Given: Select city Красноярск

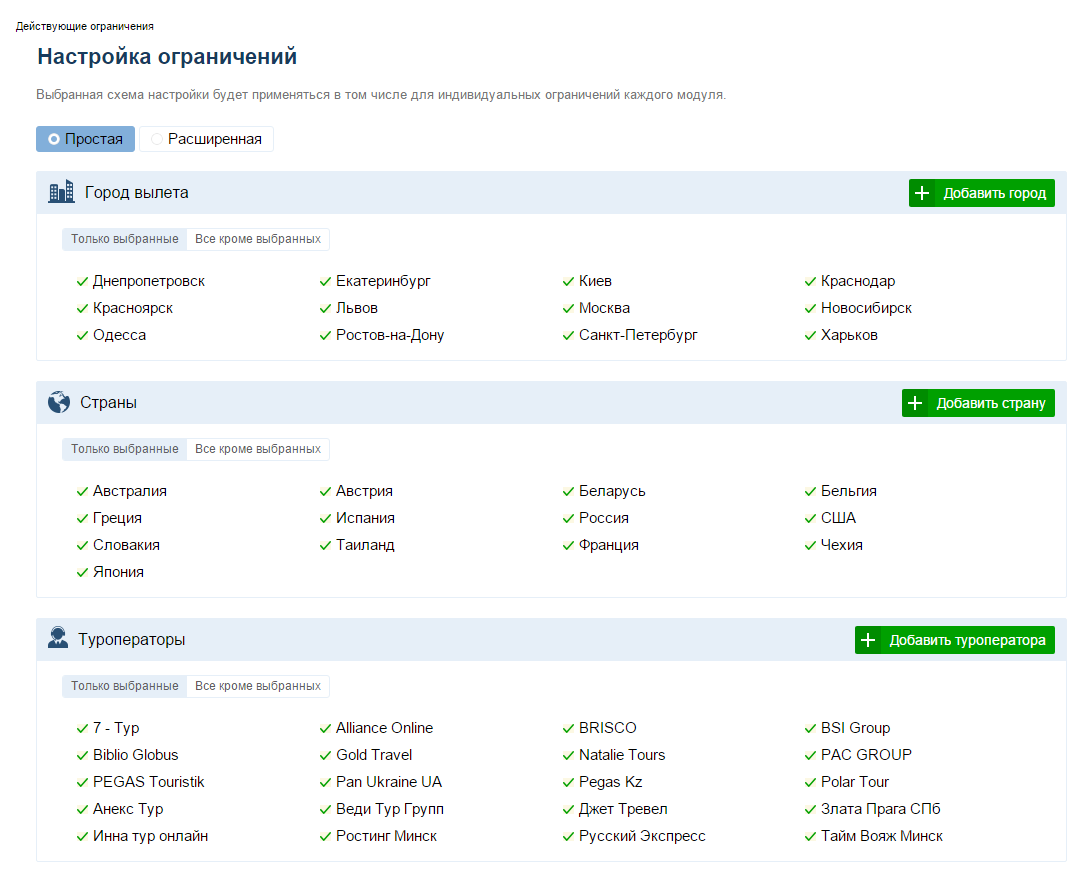Looking at the screenshot, I should [132, 309].
